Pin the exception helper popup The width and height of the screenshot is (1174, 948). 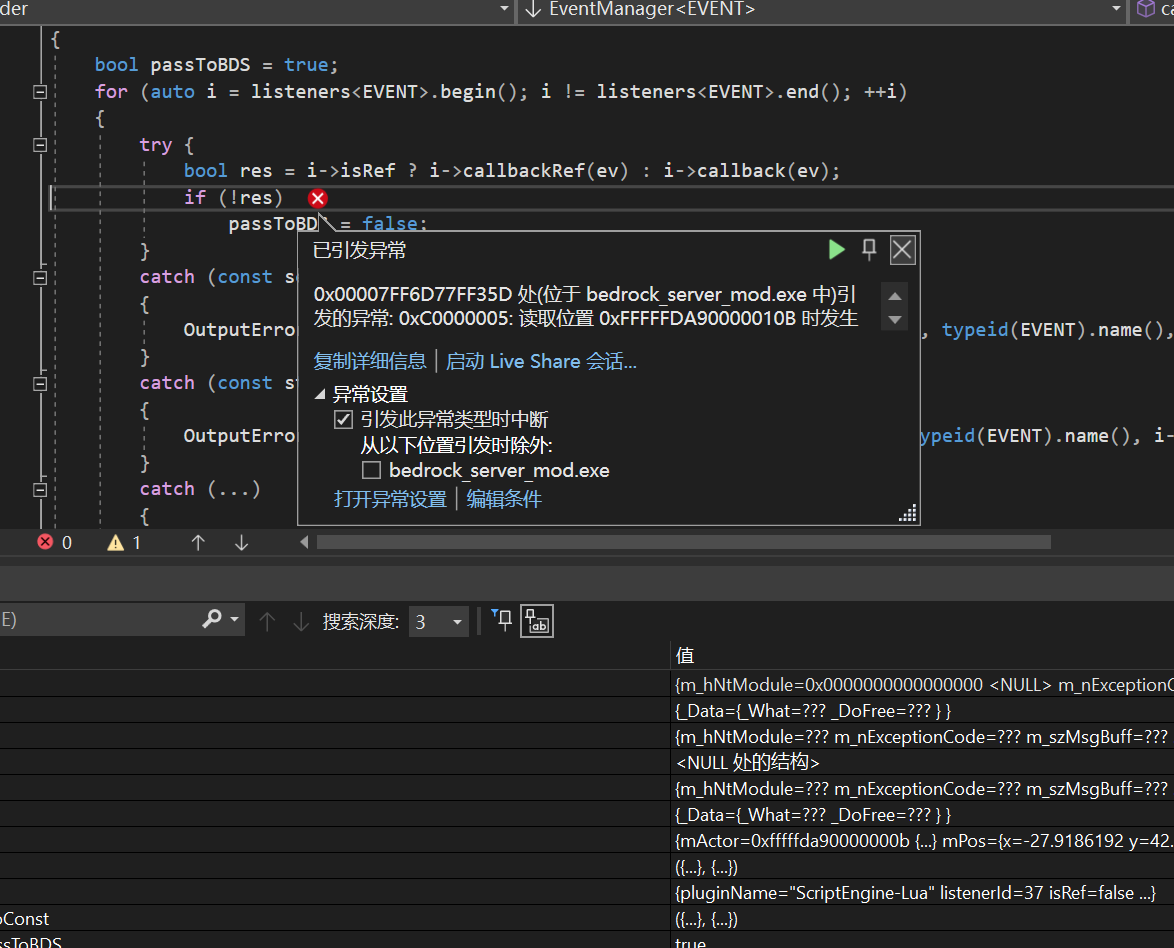(x=869, y=249)
